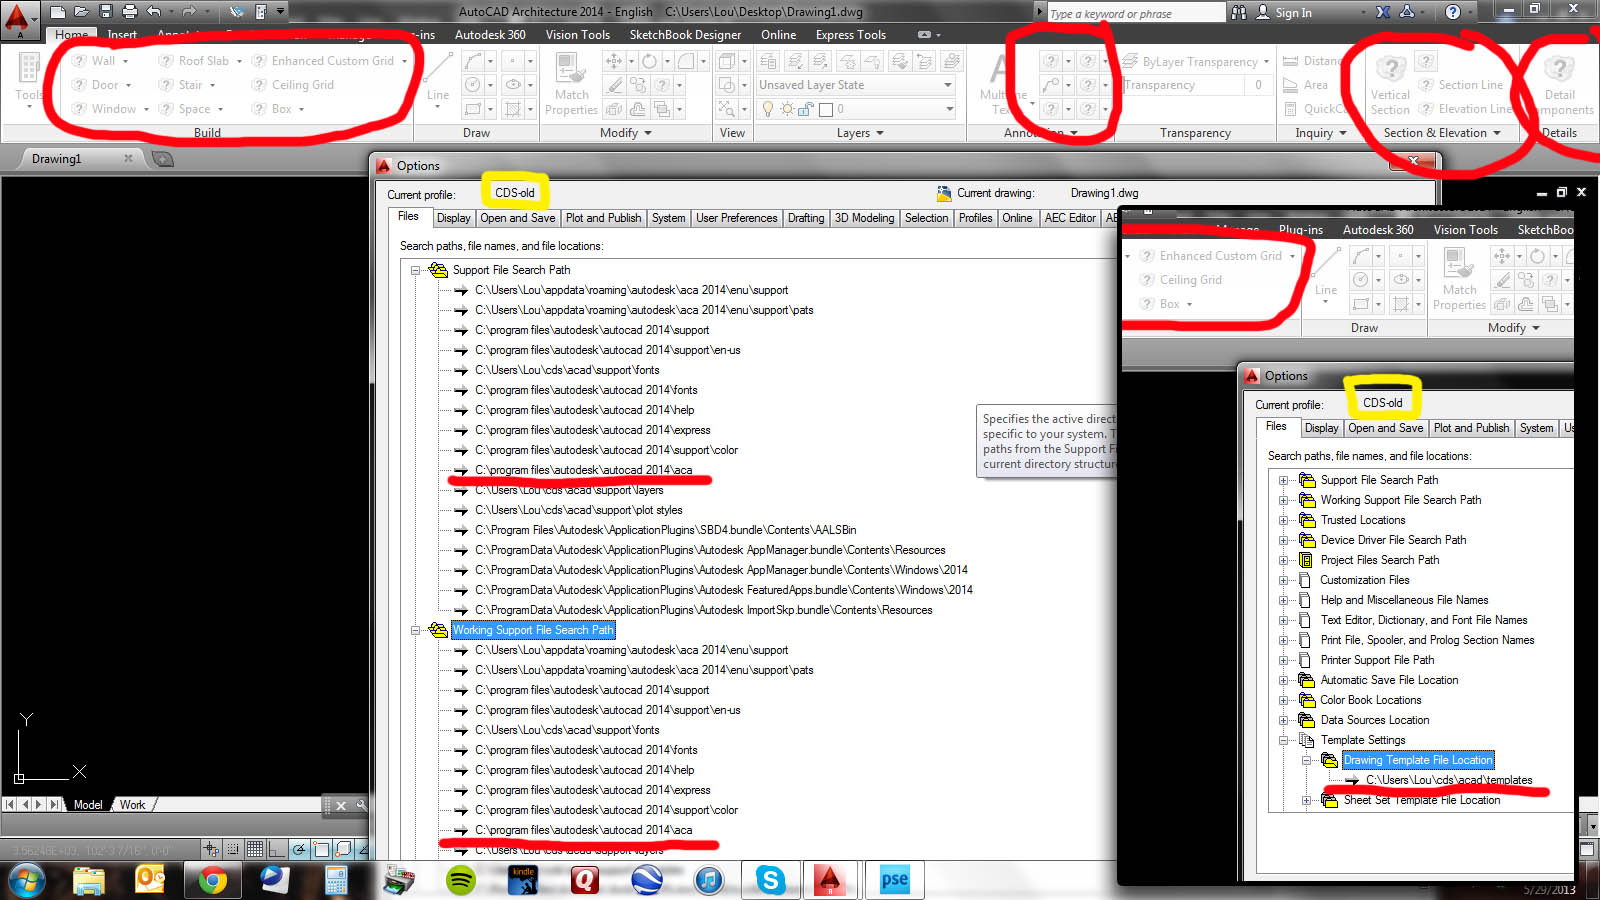Switch to Display tab in Options dialog

(x=453, y=218)
